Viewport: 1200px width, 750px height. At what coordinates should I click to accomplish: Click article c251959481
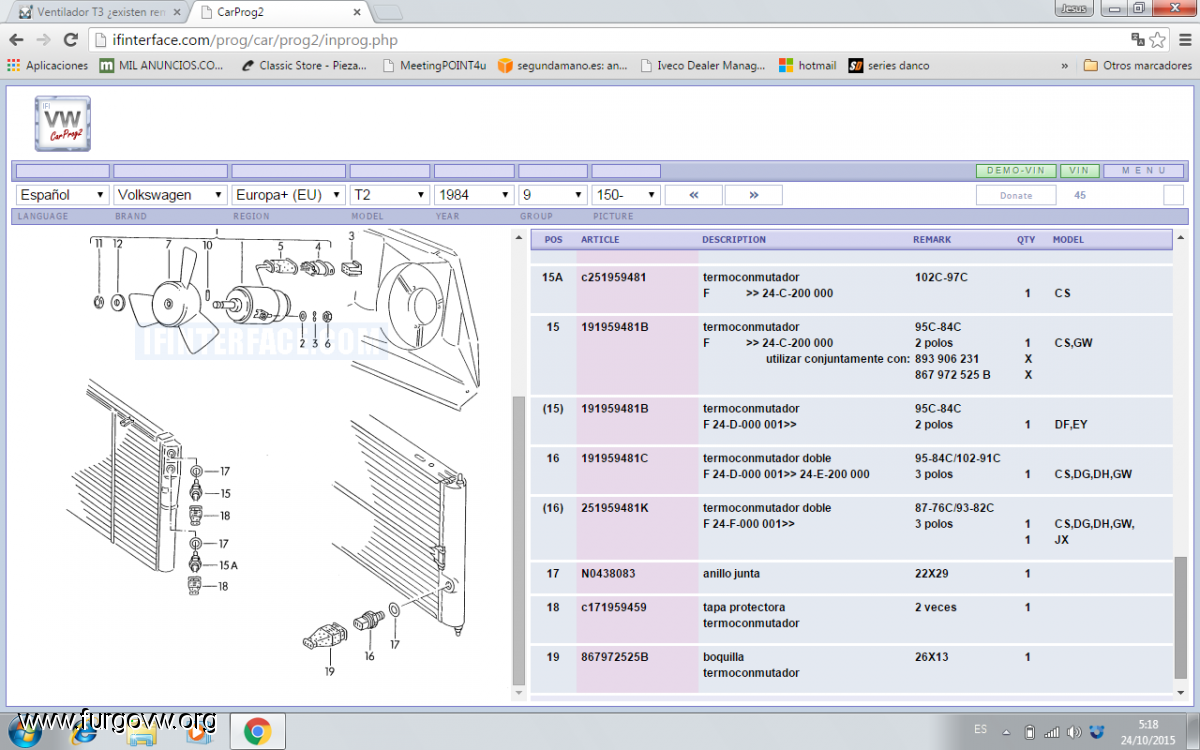[613, 277]
